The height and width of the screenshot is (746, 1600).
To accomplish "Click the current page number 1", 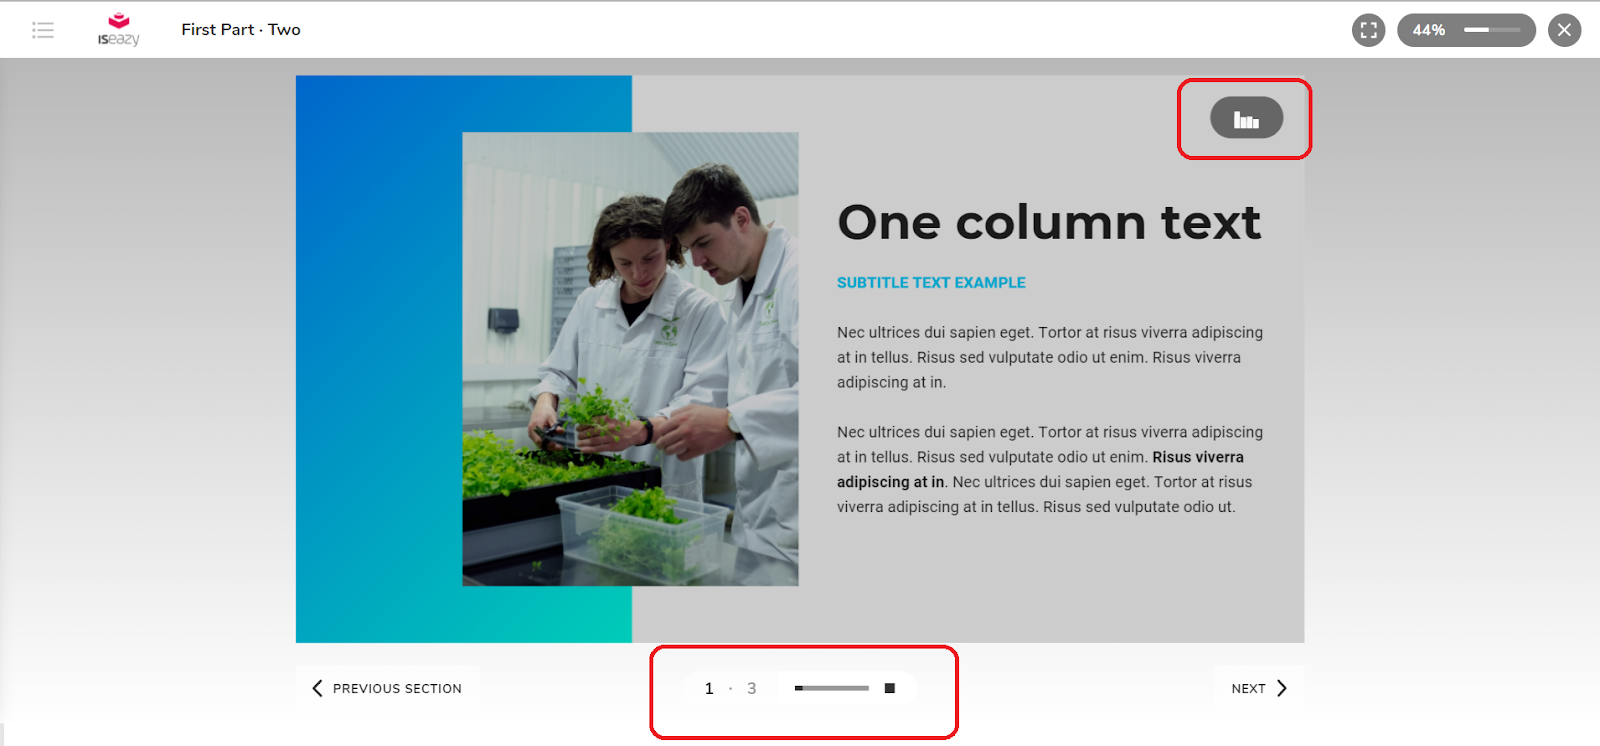I will [709, 688].
